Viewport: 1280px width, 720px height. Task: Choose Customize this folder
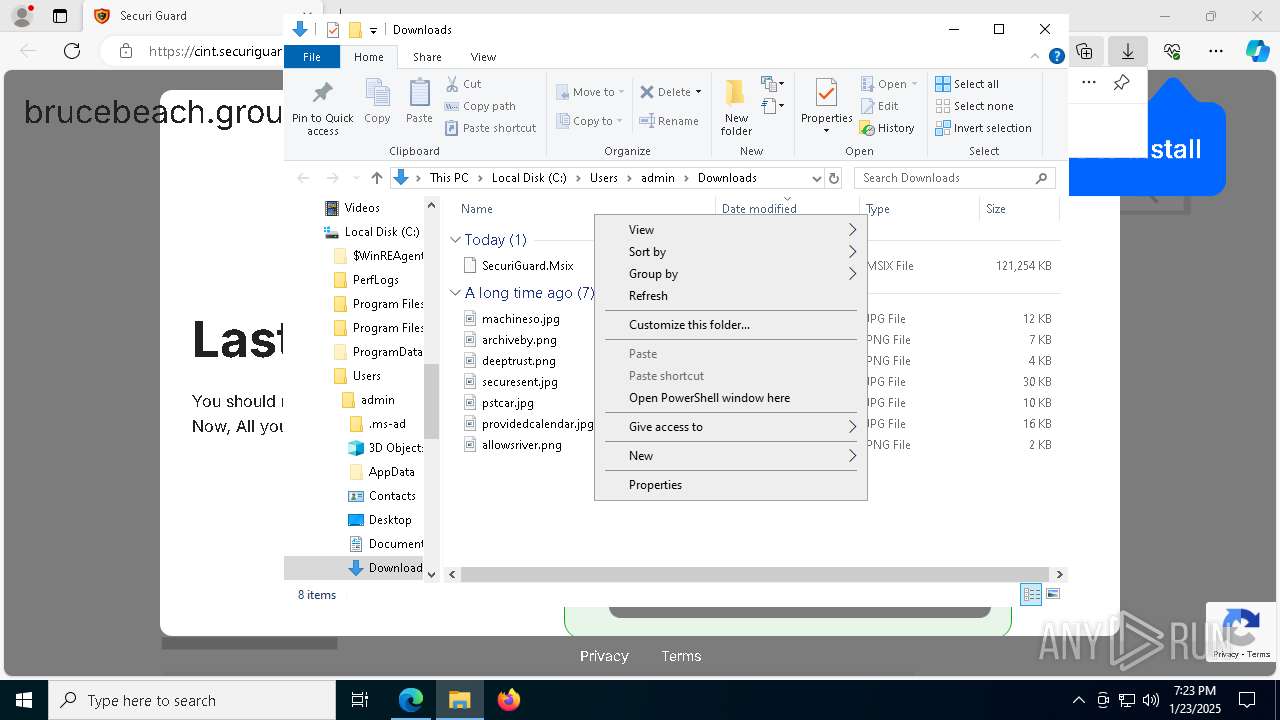pyautogui.click(x=731, y=325)
